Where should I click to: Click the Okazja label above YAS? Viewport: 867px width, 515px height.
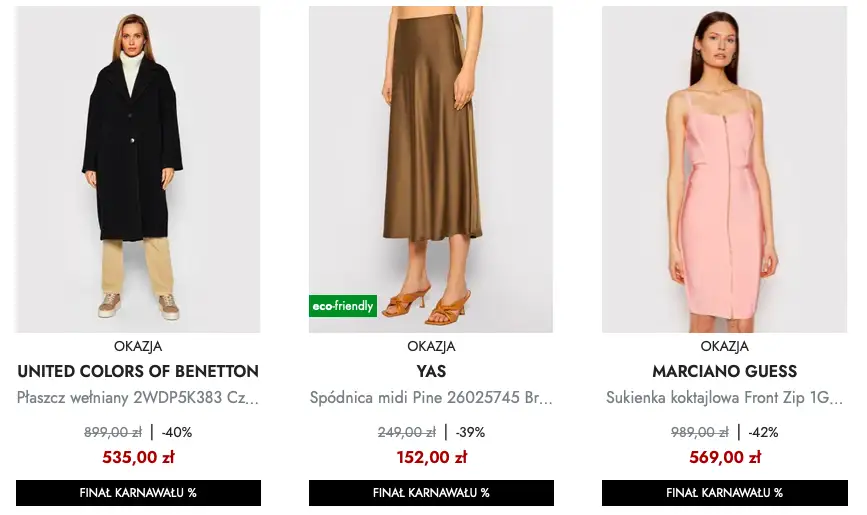[x=431, y=347]
